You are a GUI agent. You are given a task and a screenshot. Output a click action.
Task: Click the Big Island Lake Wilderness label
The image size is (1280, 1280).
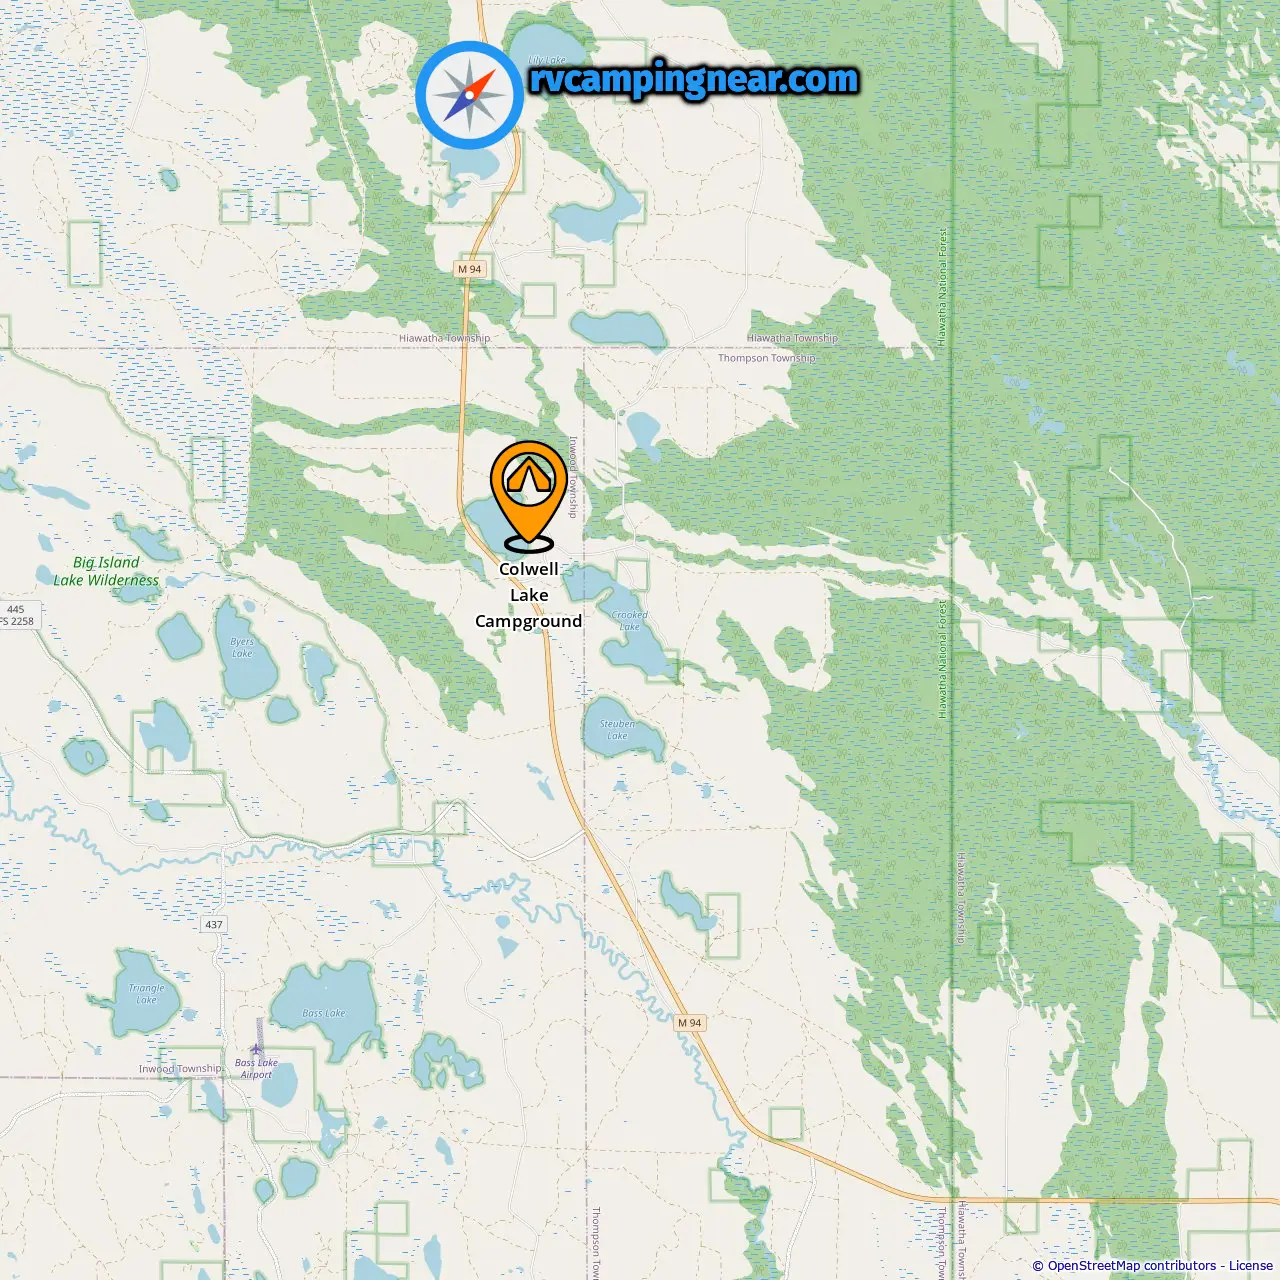(x=106, y=571)
